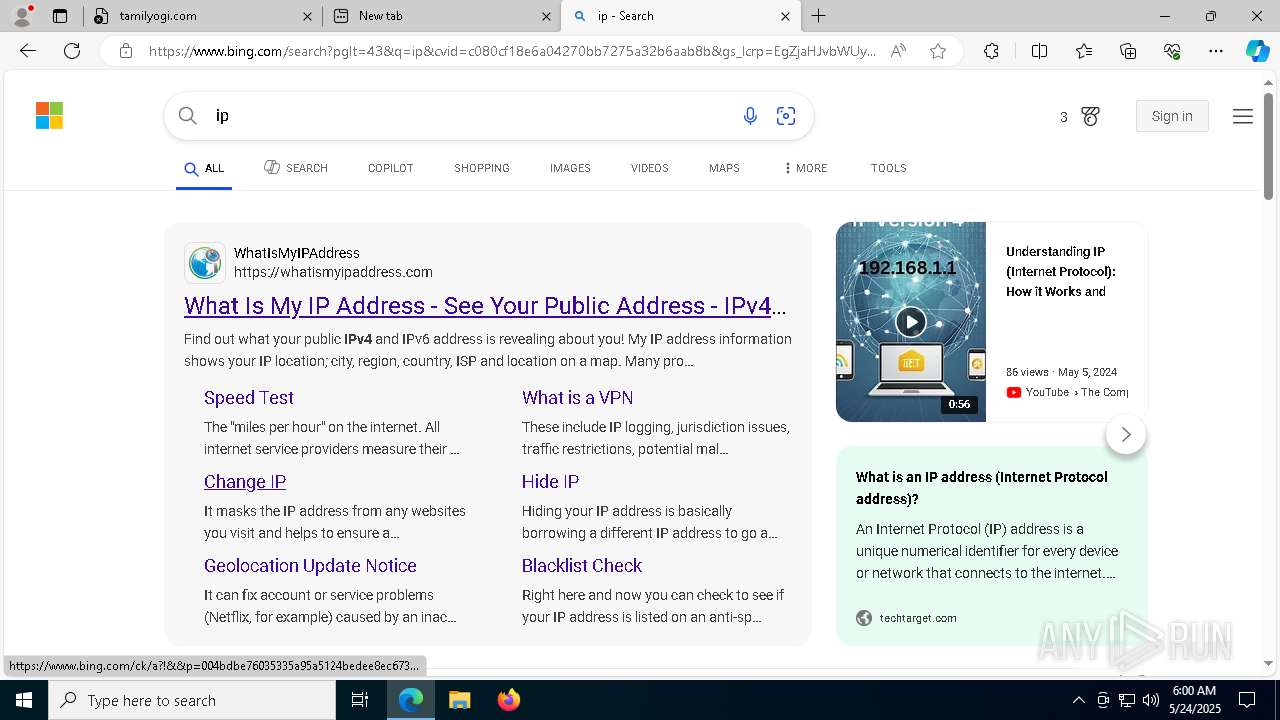Select the SHOPPING tab
Viewport: 1280px width, 720px height.
[x=482, y=168]
